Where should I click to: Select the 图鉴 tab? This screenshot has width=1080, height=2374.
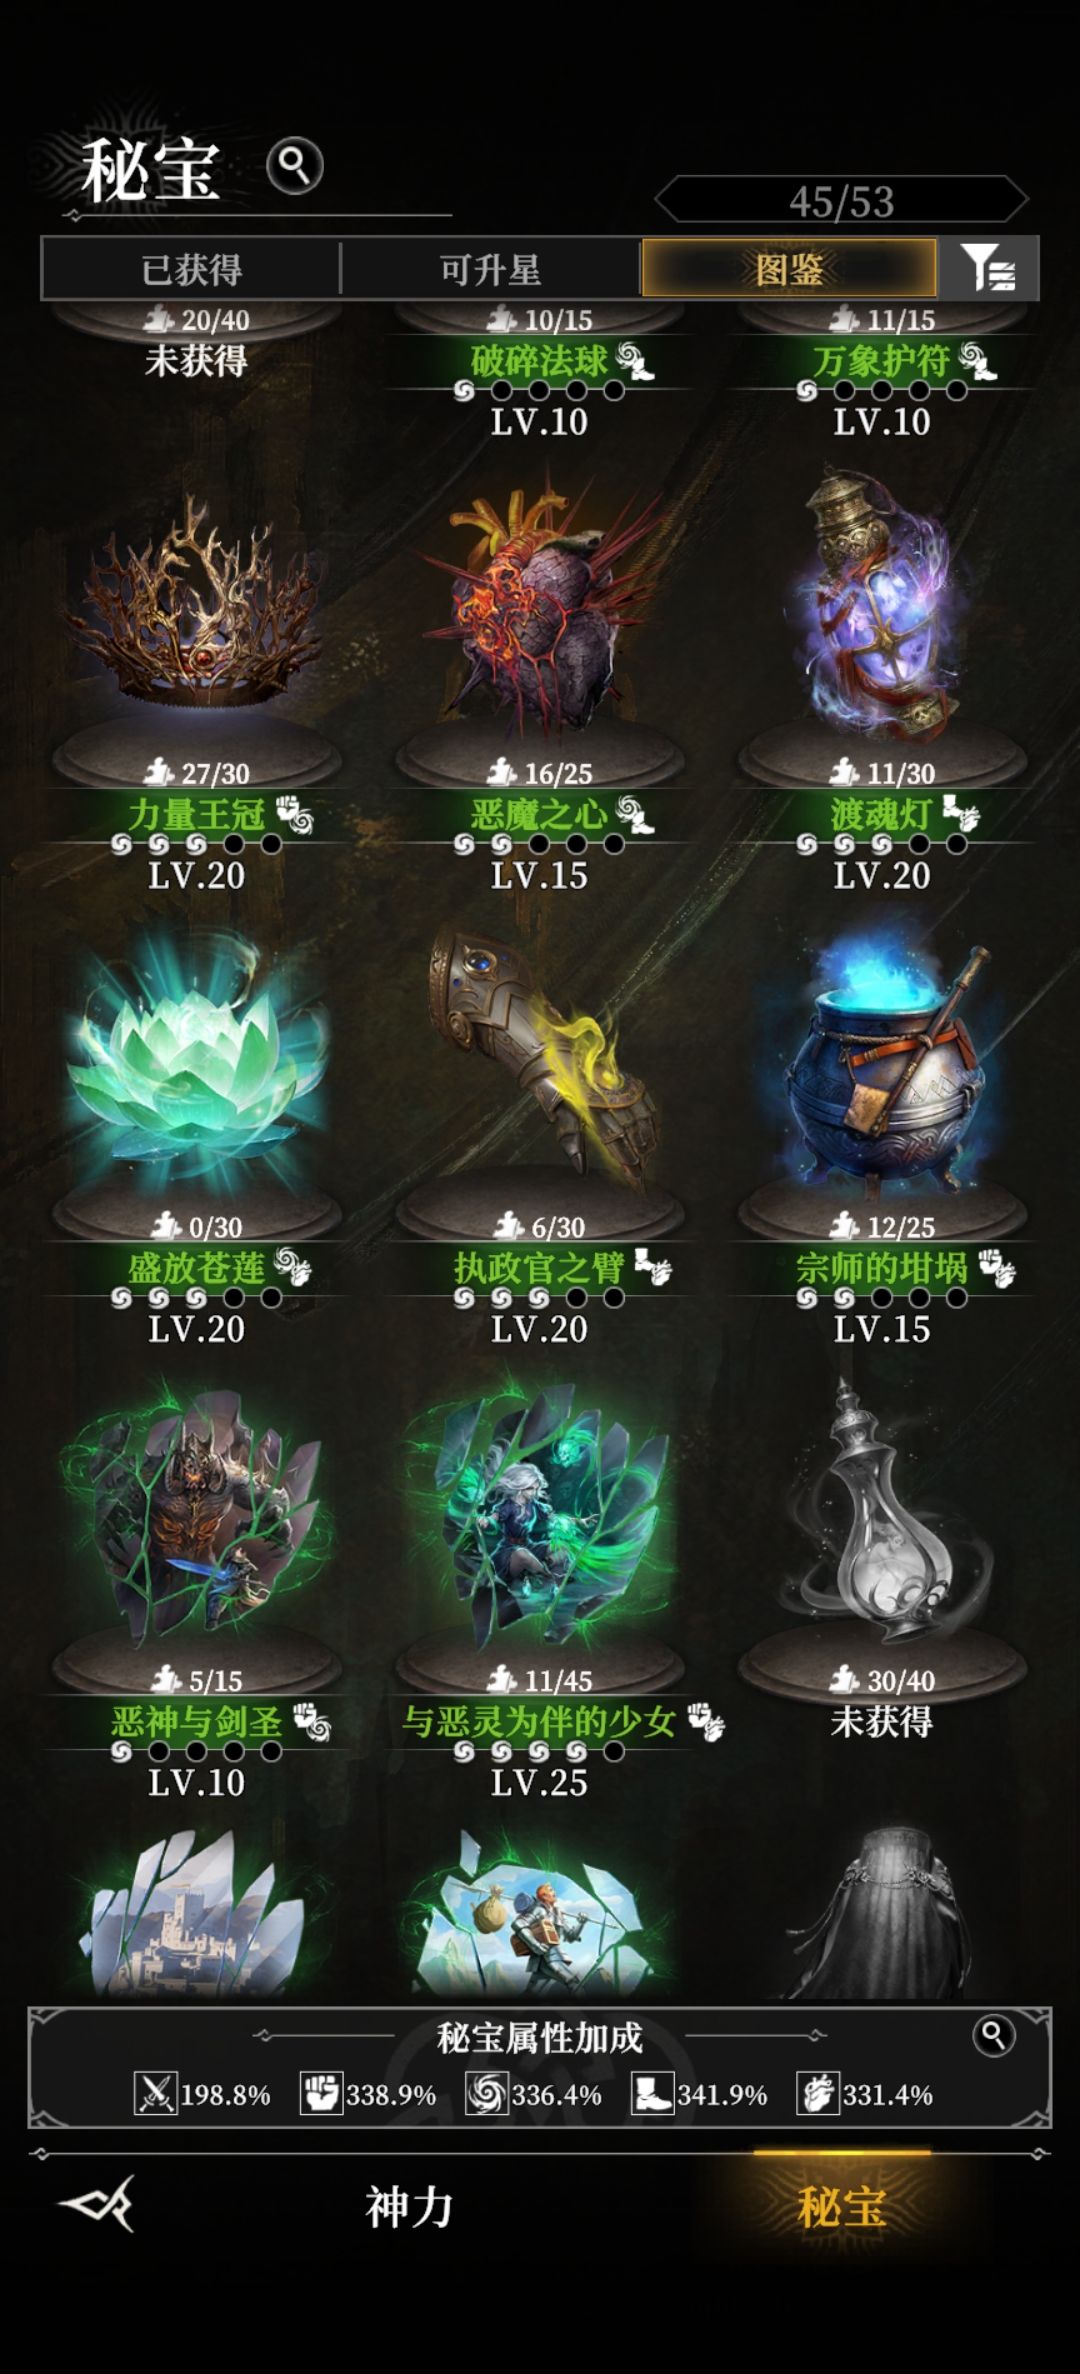click(x=789, y=269)
